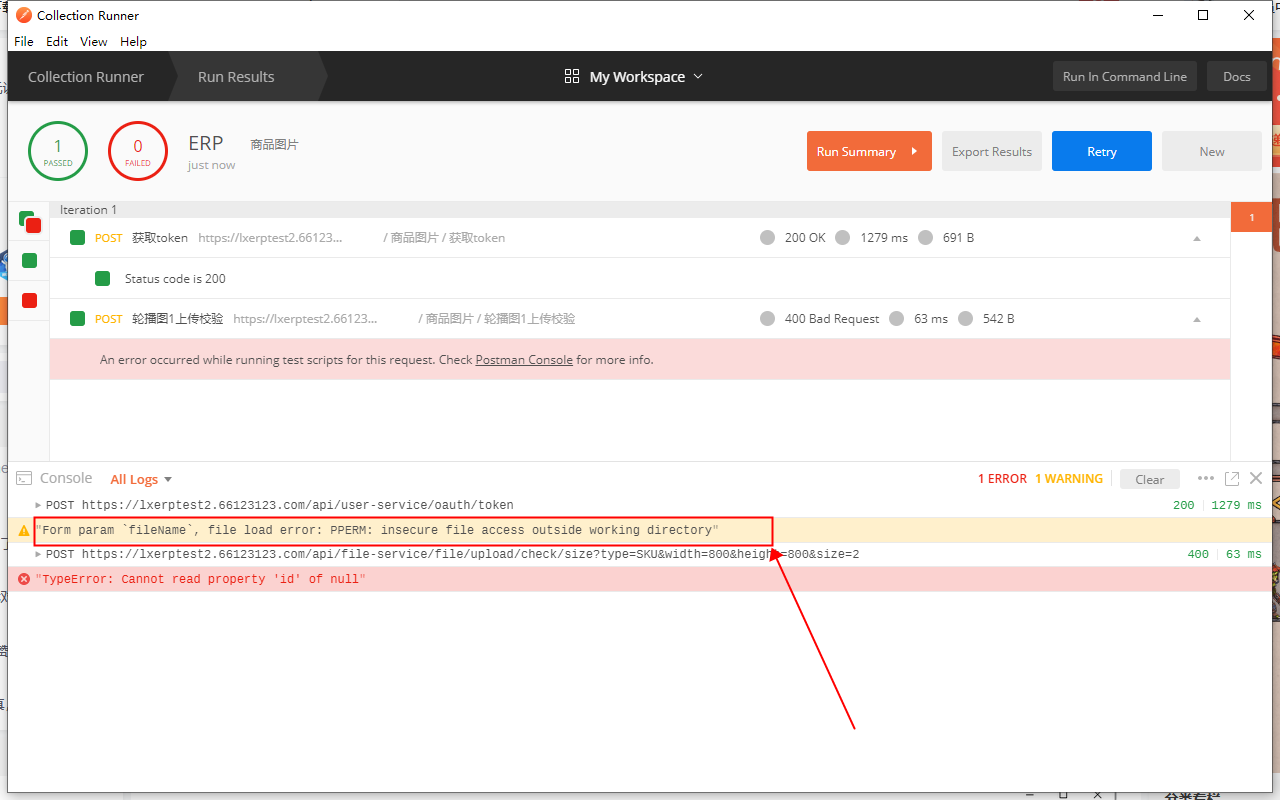The height and width of the screenshot is (800, 1280).
Task: Open the Console ellipsis menu
Action: pyautogui.click(x=1206, y=478)
